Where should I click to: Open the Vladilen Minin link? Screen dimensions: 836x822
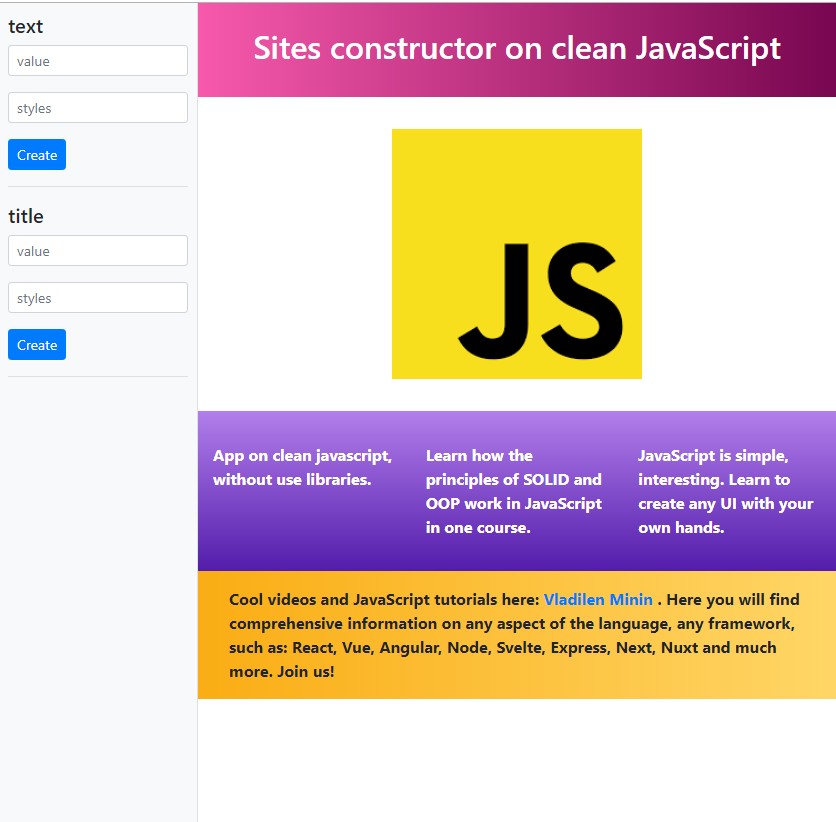(598, 600)
